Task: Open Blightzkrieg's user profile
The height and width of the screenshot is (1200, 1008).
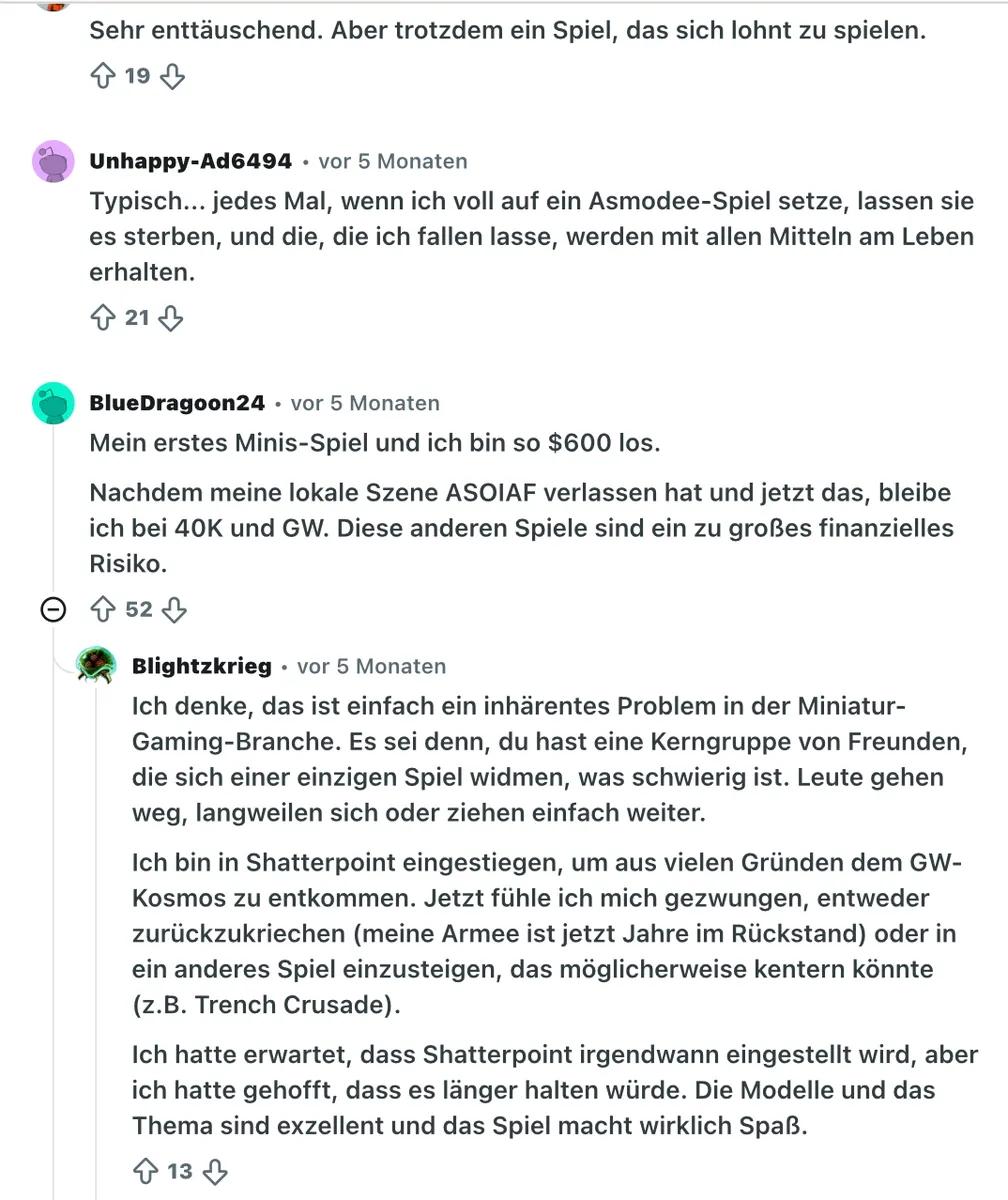Action: click(201, 666)
